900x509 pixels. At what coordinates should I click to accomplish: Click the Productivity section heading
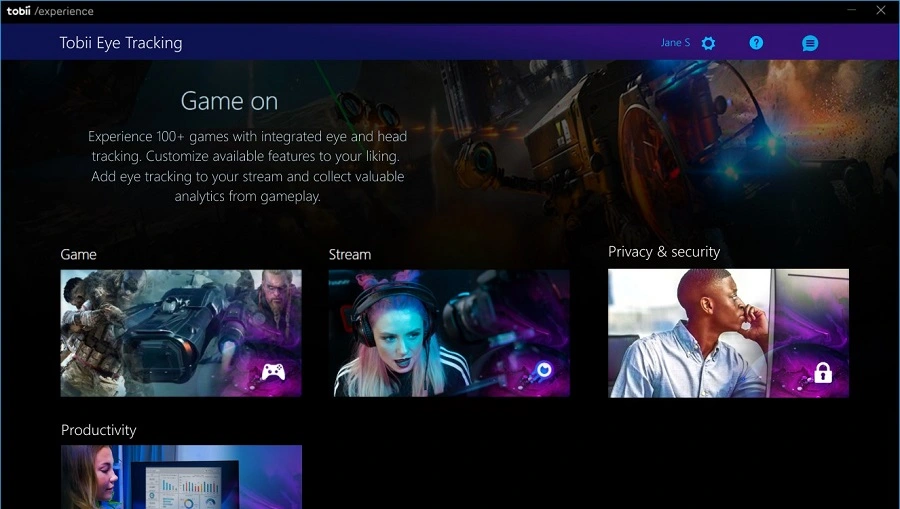point(99,430)
